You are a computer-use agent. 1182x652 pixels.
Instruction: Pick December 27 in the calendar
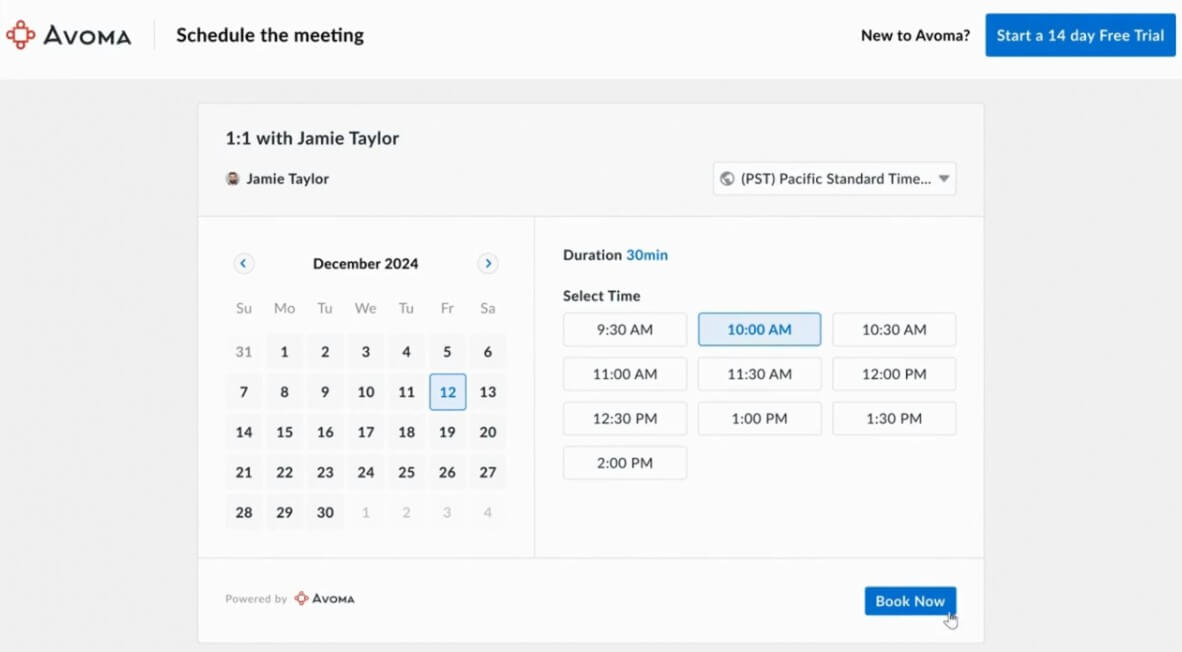(488, 472)
